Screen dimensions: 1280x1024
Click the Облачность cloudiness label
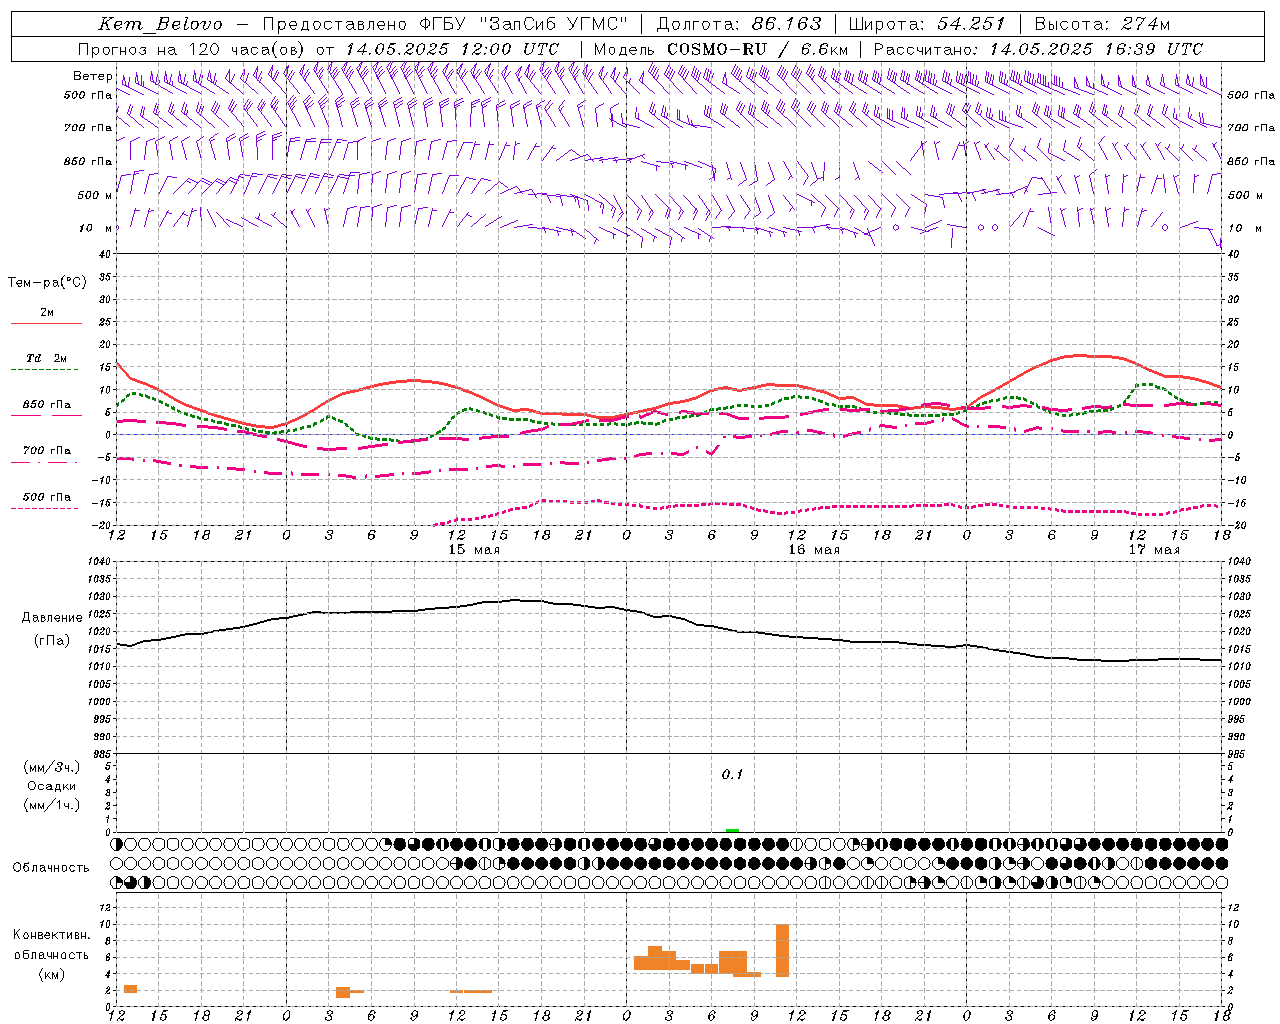51,867
